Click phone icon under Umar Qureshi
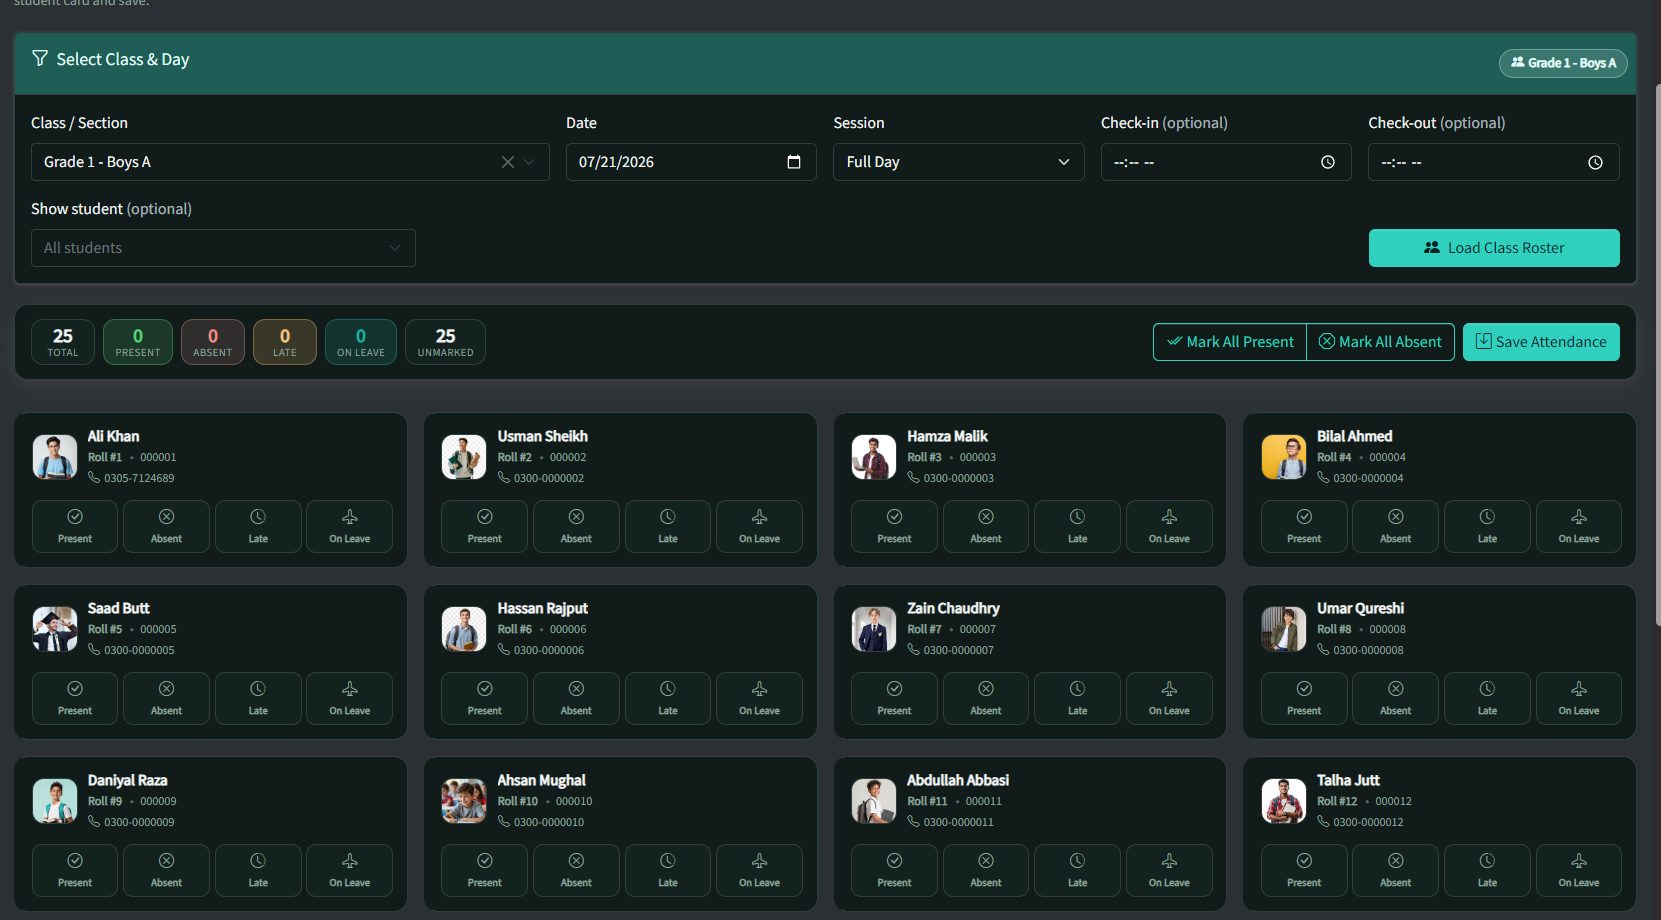Image resolution: width=1661 pixels, height=920 pixels. (1323, 650)
